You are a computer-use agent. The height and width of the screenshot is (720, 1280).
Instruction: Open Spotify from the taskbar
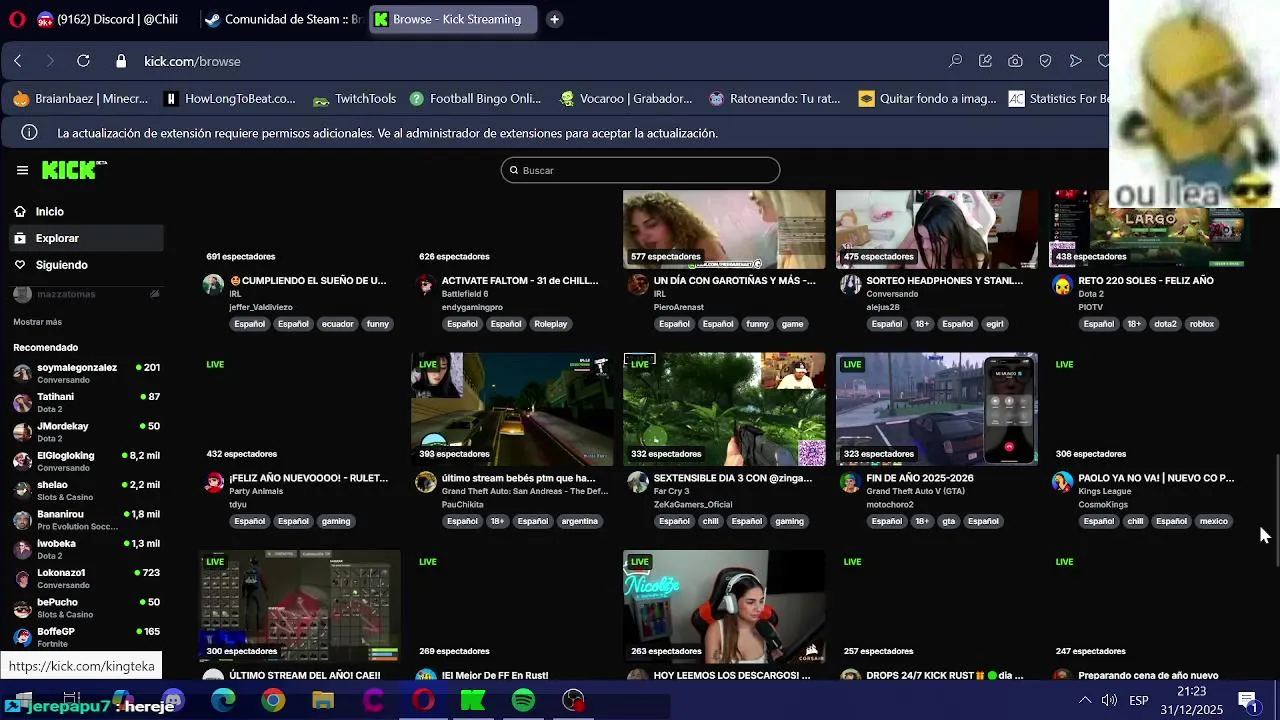[523, 701]
